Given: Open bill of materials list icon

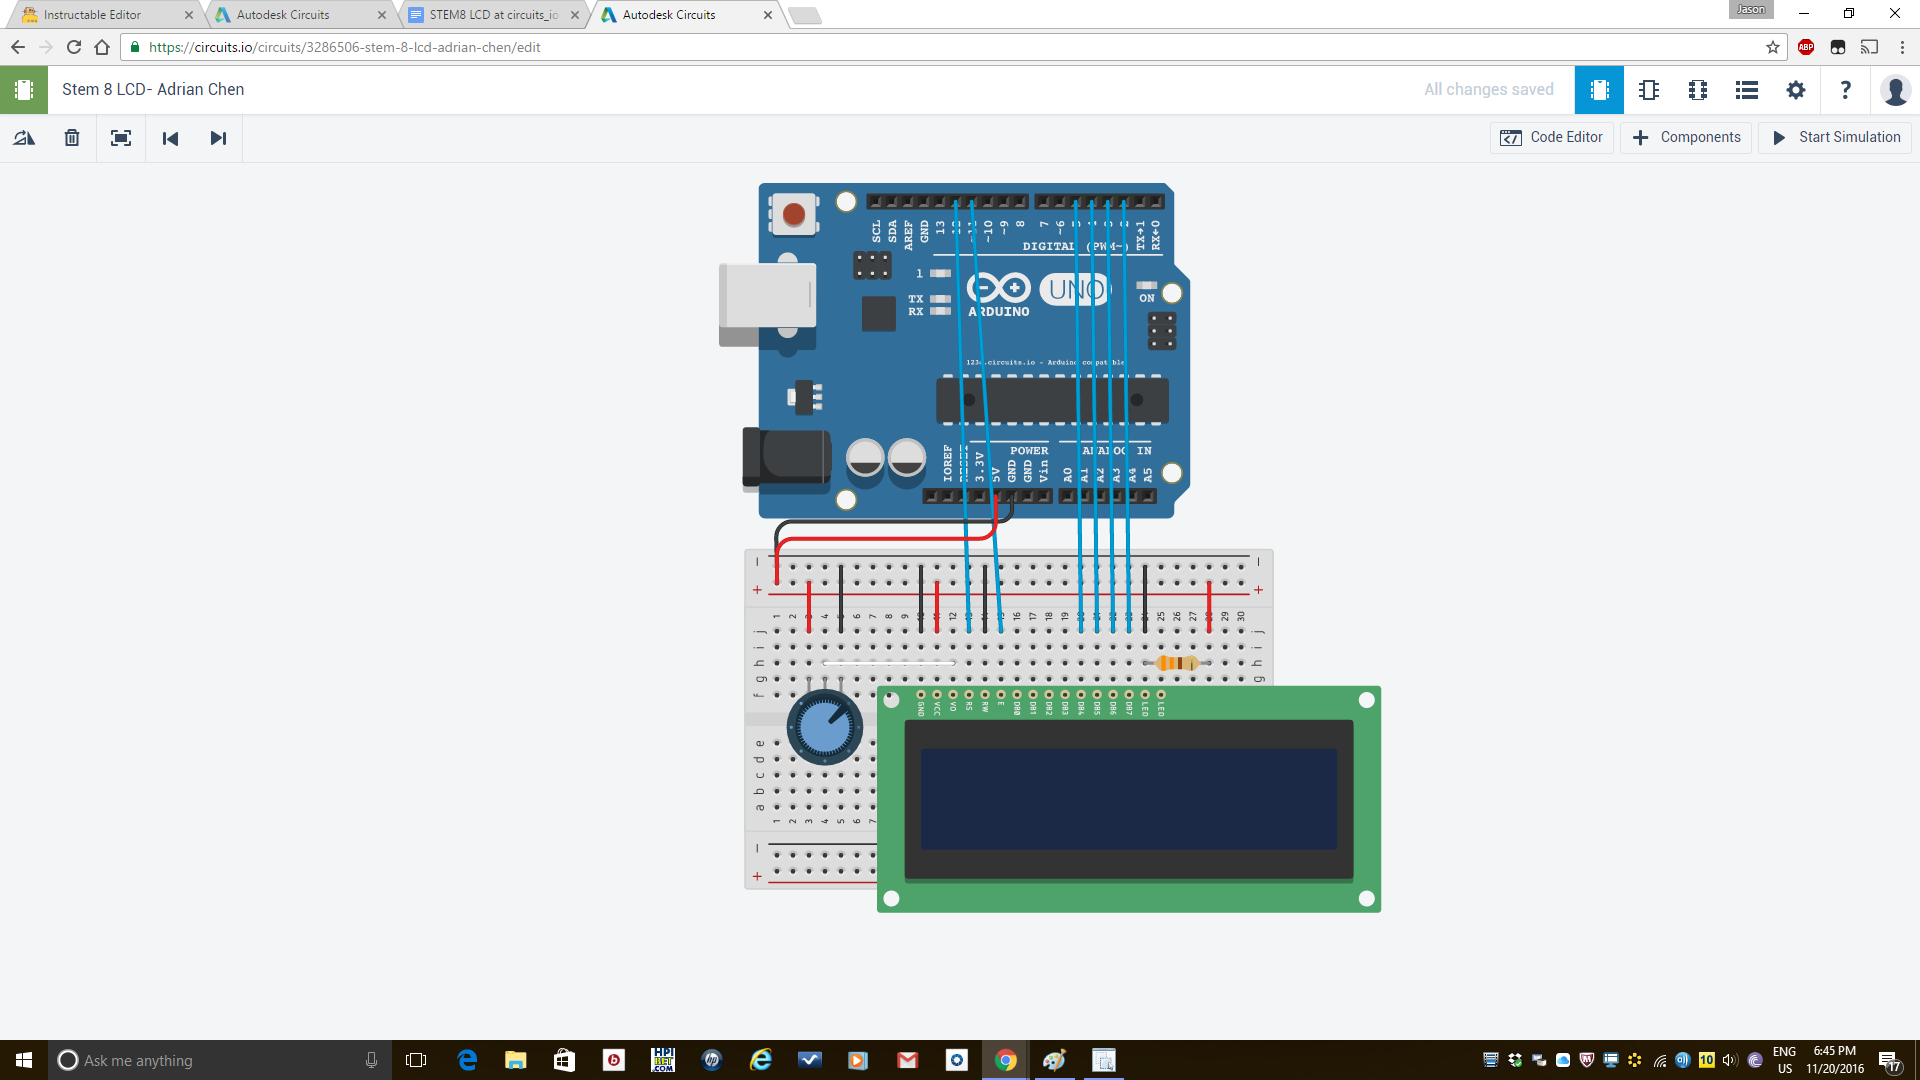Looking at the screenshot, I should [1747, 90].
